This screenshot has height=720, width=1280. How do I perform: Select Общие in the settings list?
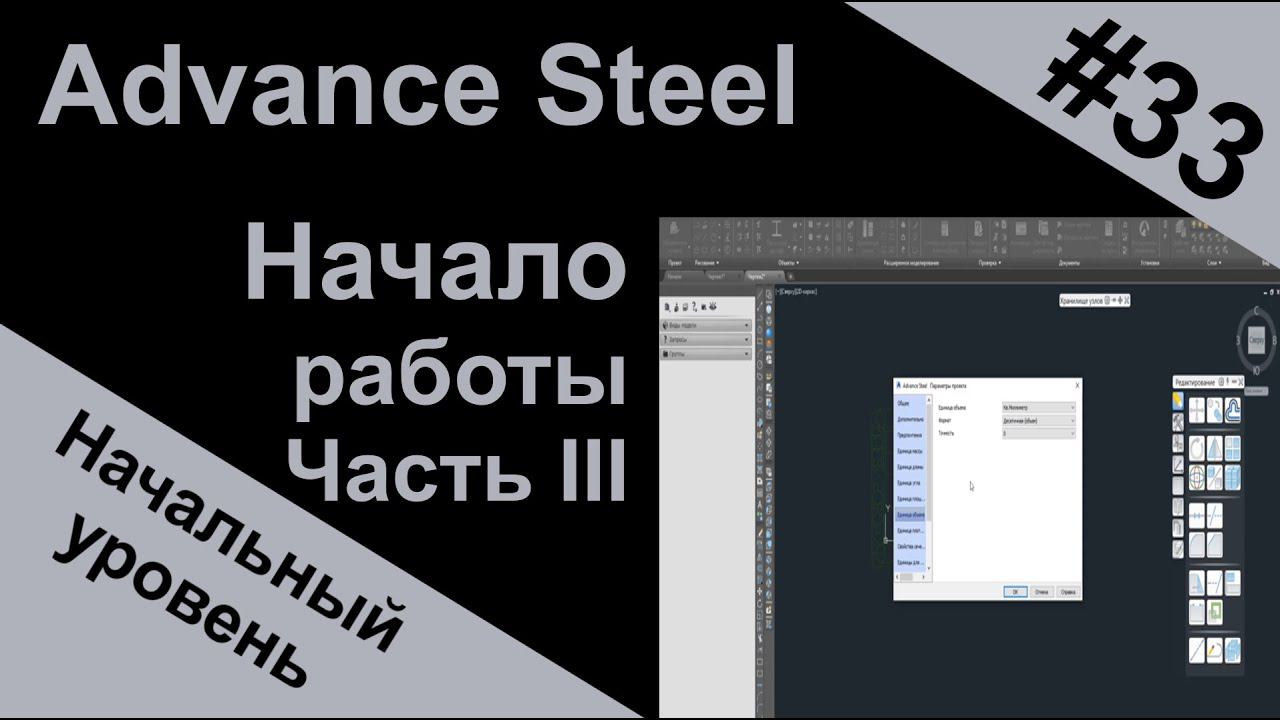pyautogui.click(x=911, y=404)
